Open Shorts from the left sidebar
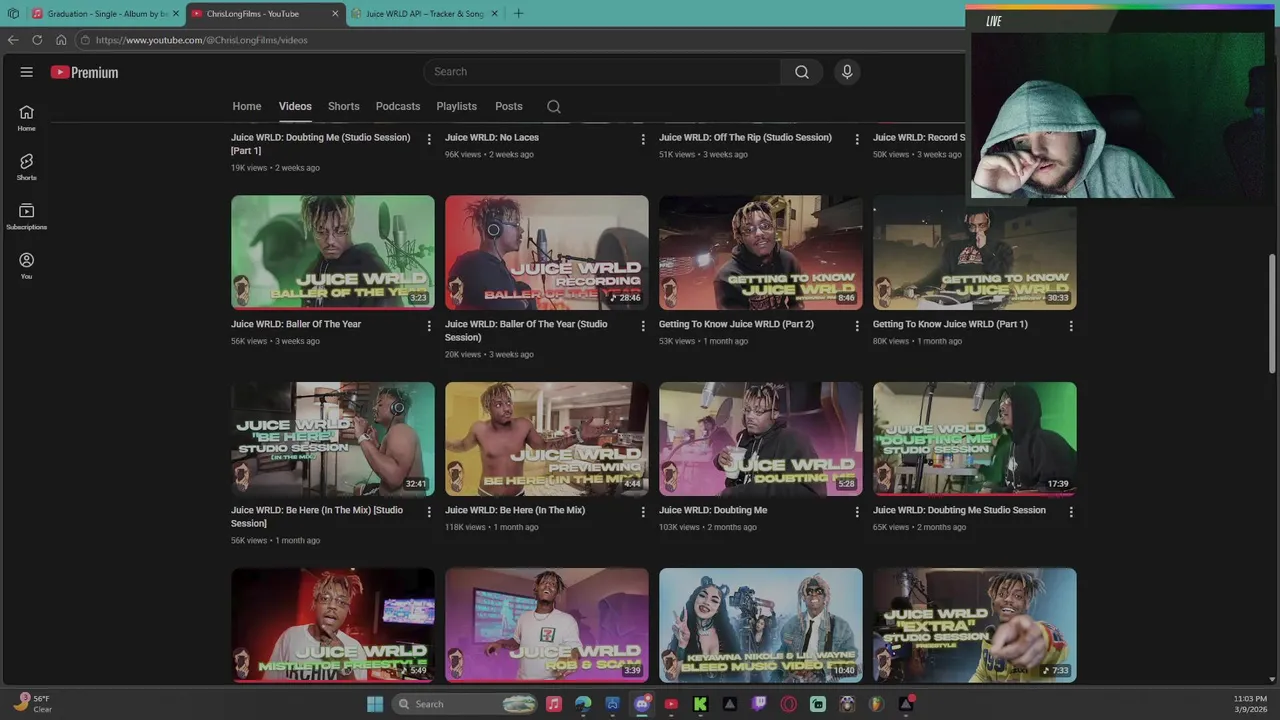 coord(26,167)
